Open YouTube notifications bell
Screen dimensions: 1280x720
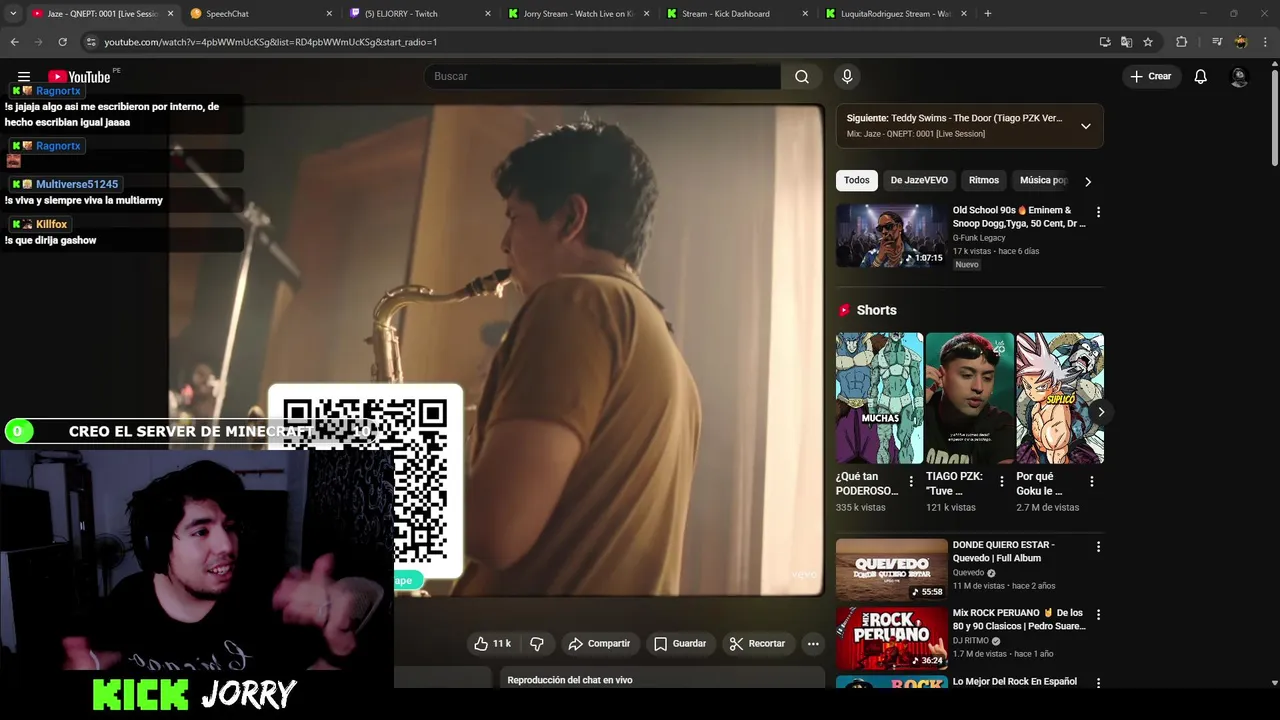point(1201,77)
